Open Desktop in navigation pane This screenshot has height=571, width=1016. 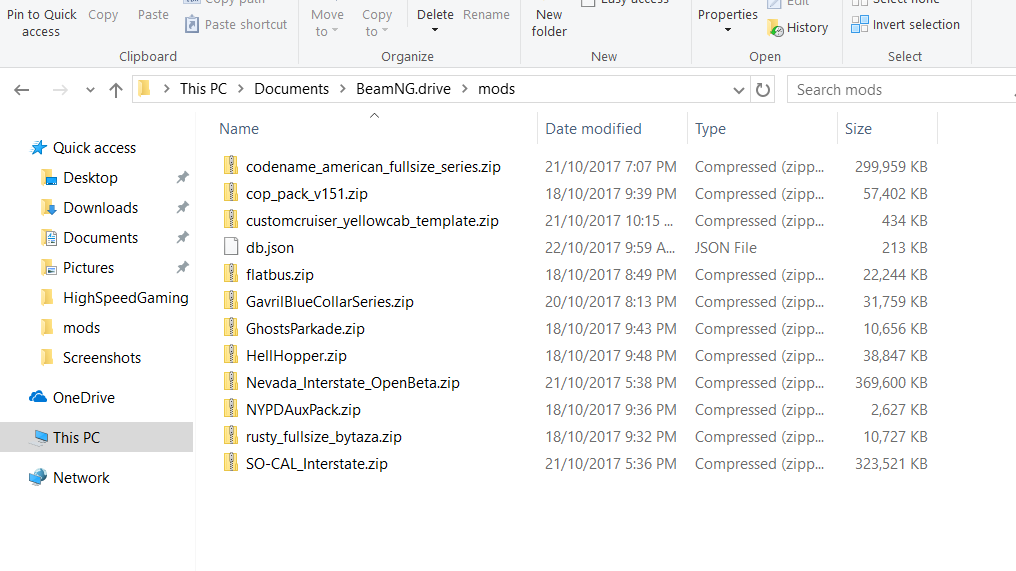[90, 178]
